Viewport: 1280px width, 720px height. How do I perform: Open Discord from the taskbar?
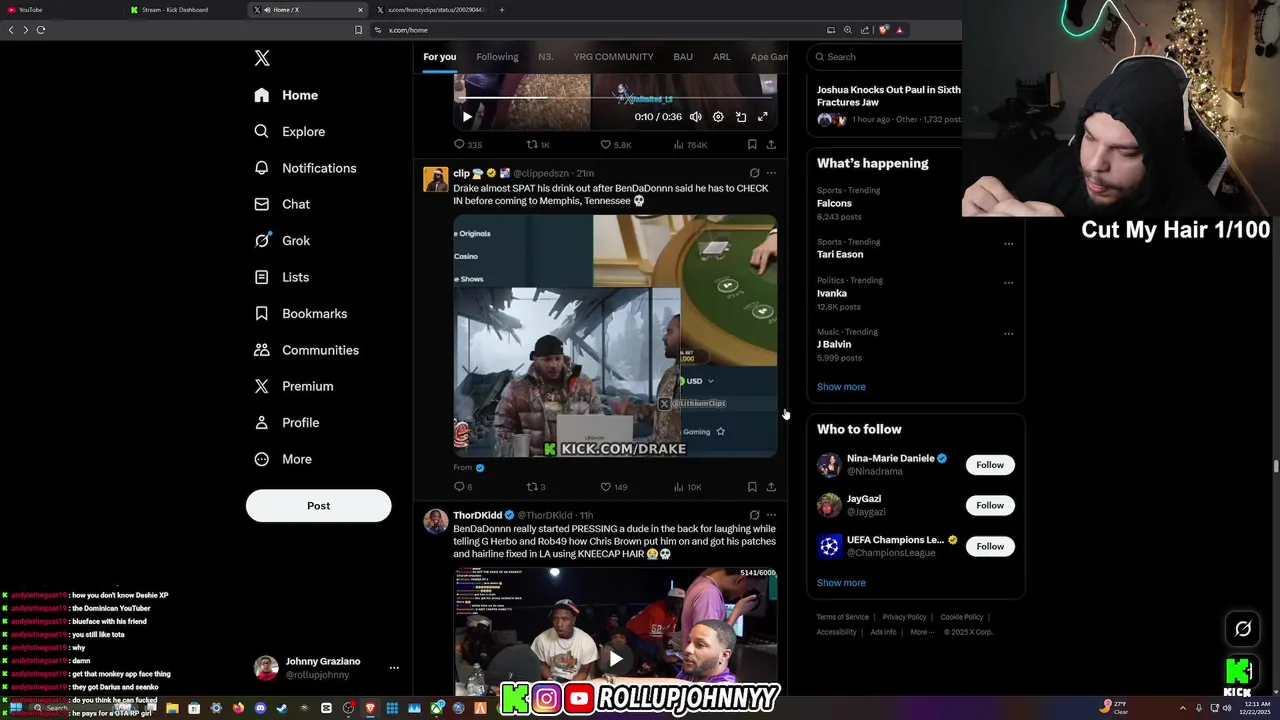(x=260, y=708)
